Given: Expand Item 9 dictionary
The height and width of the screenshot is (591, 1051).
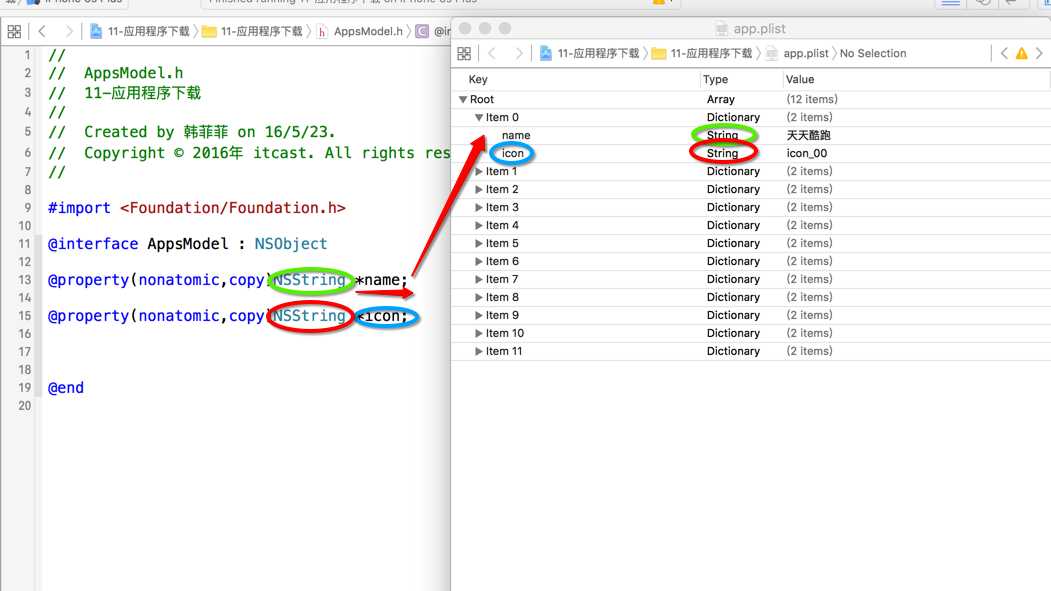Looking at the screenshot, I should click(x=479, y=316).
